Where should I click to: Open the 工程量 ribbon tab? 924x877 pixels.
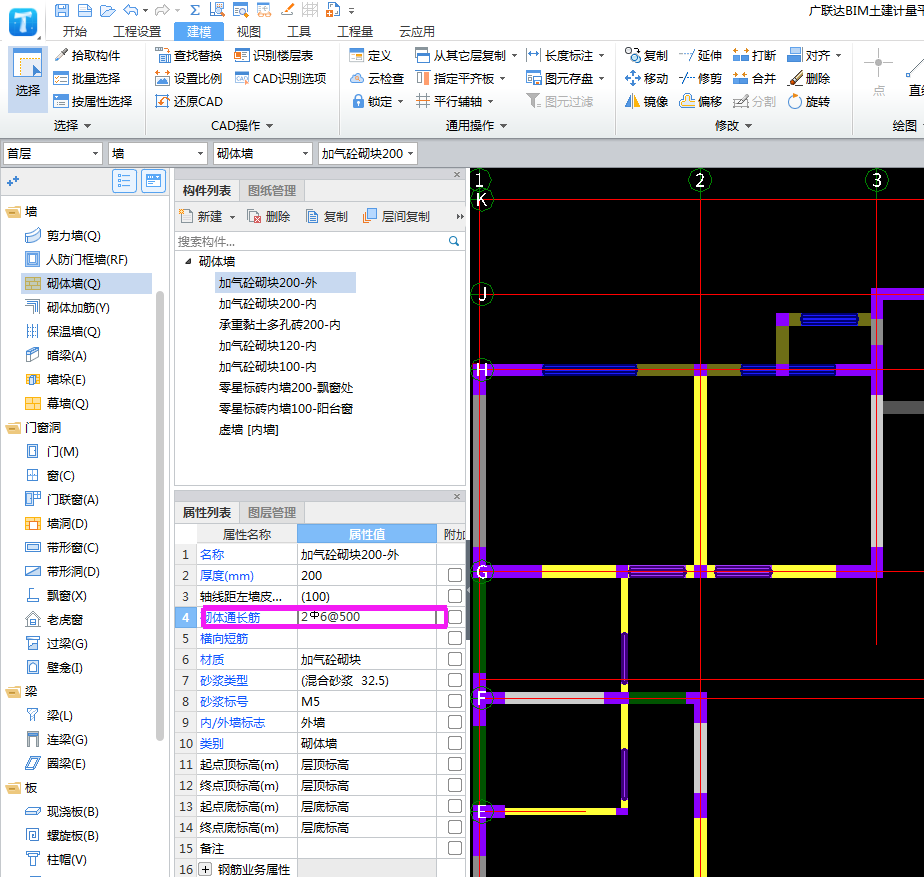click(x=355, y=32)
